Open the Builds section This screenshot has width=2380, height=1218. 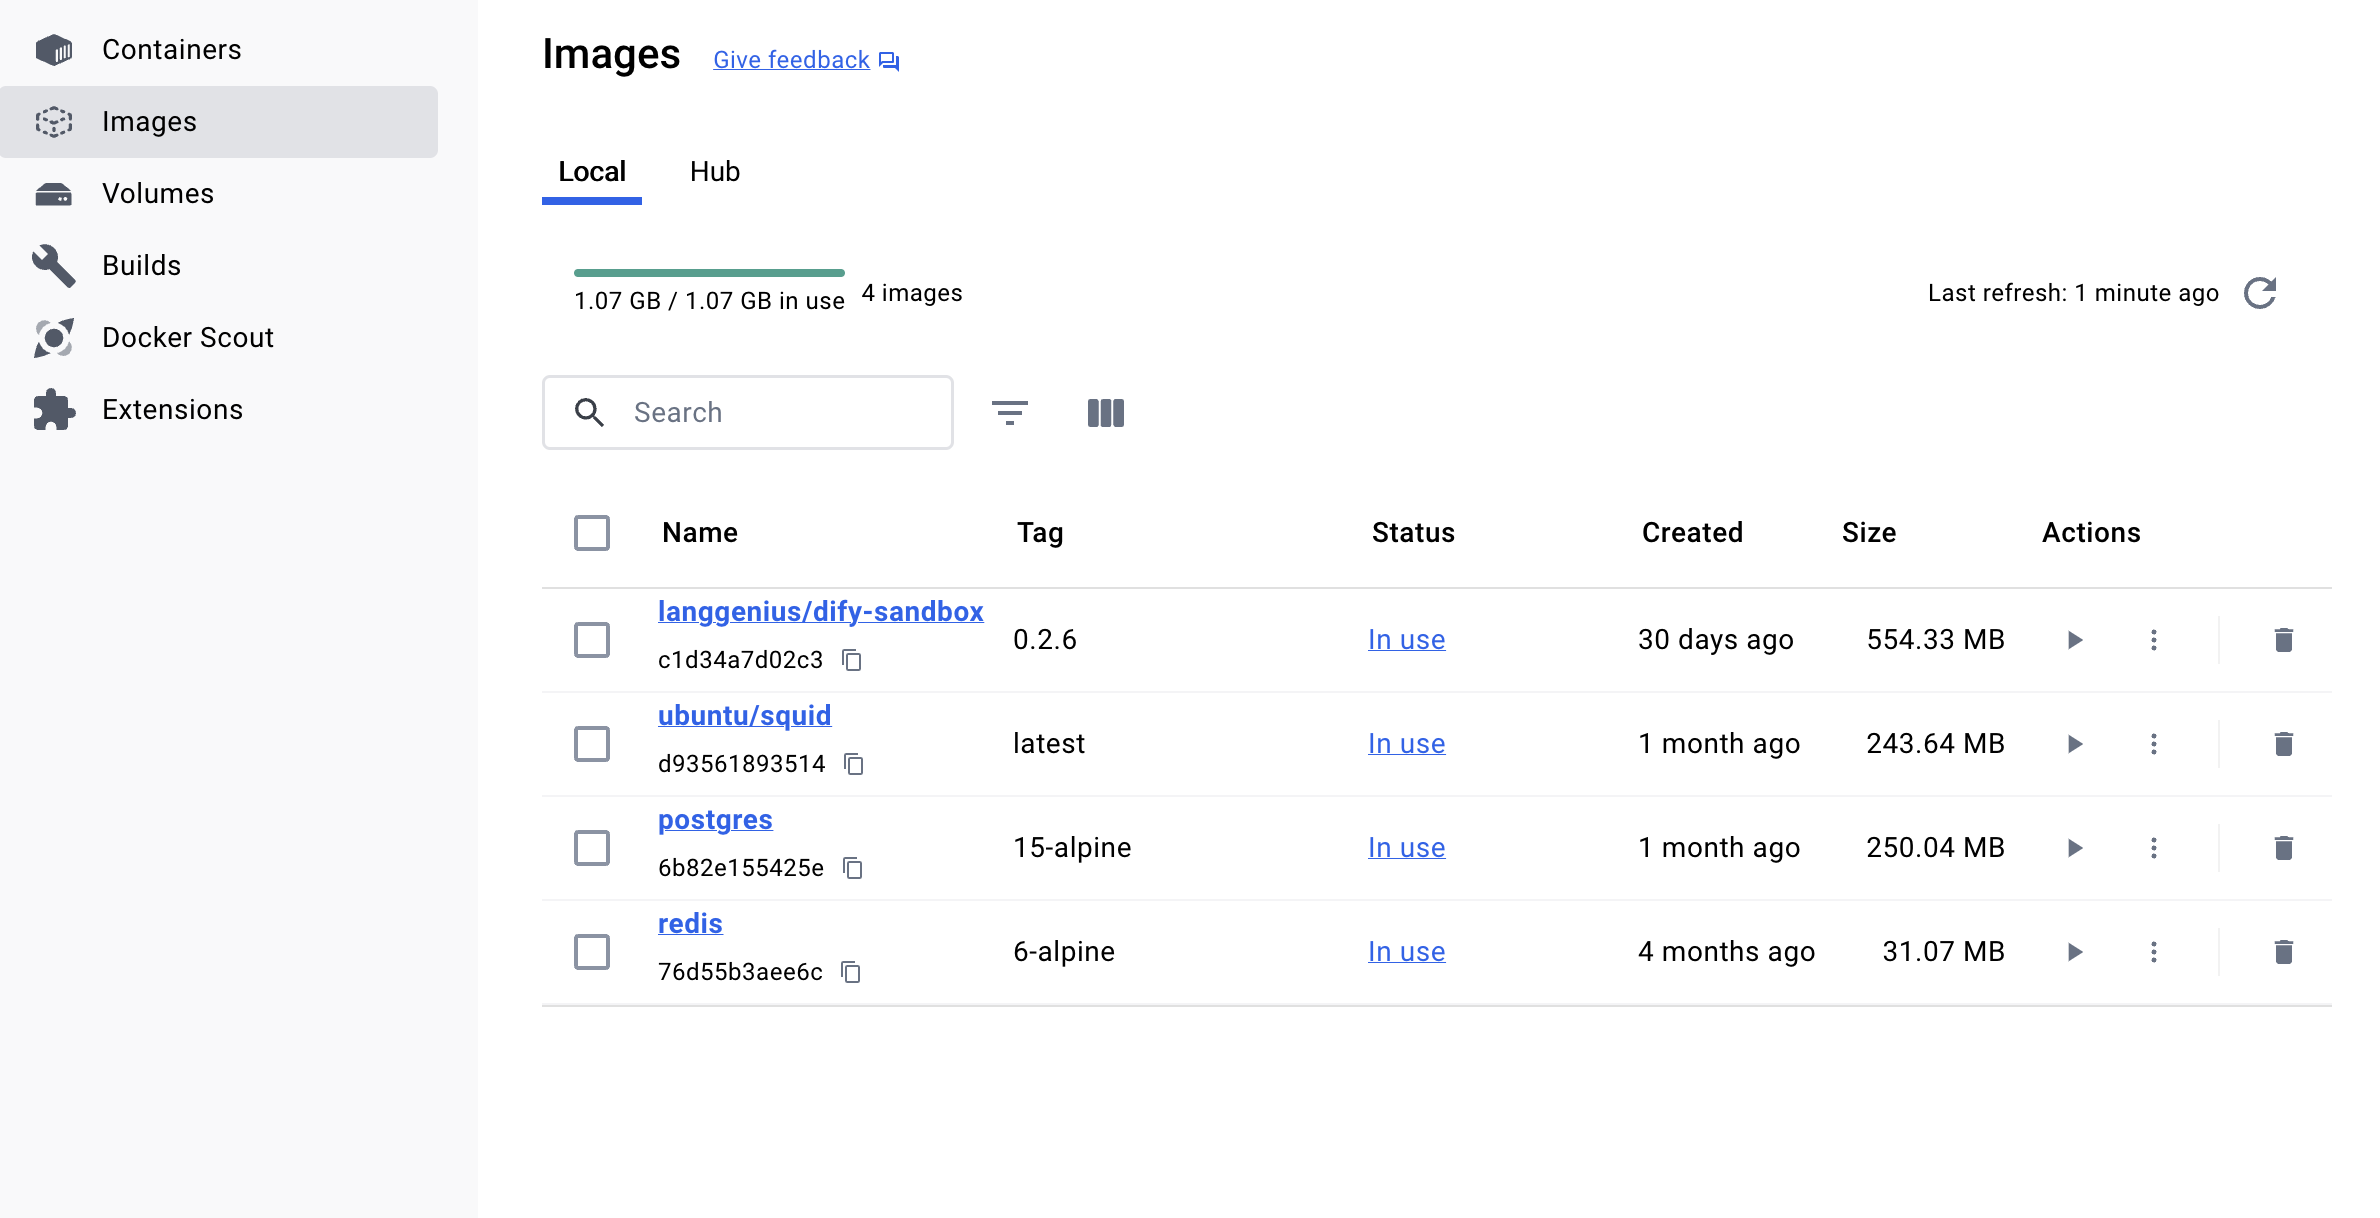[219, 265]
